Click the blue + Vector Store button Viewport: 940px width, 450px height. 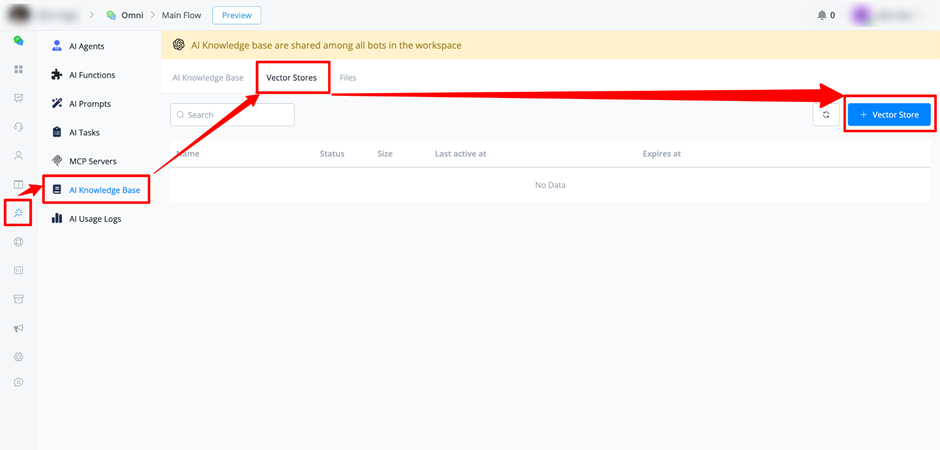click(889, 115)
